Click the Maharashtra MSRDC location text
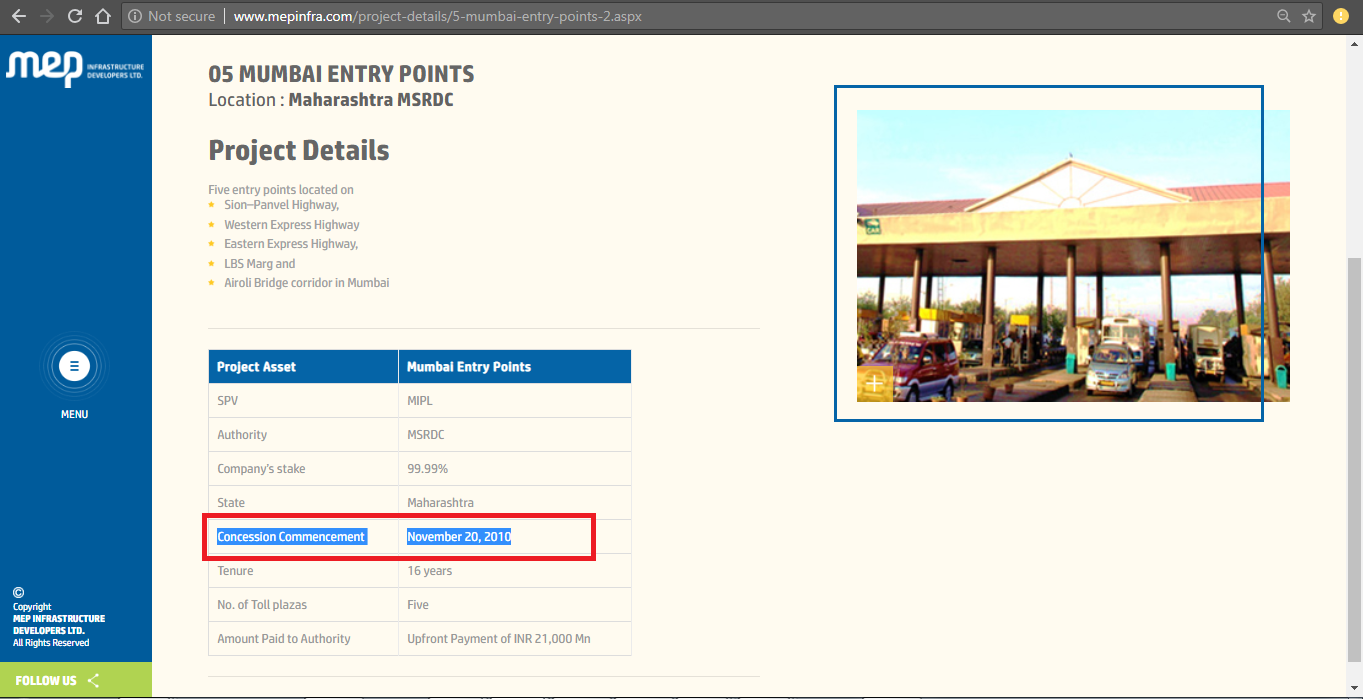 (x=371, y=100)
